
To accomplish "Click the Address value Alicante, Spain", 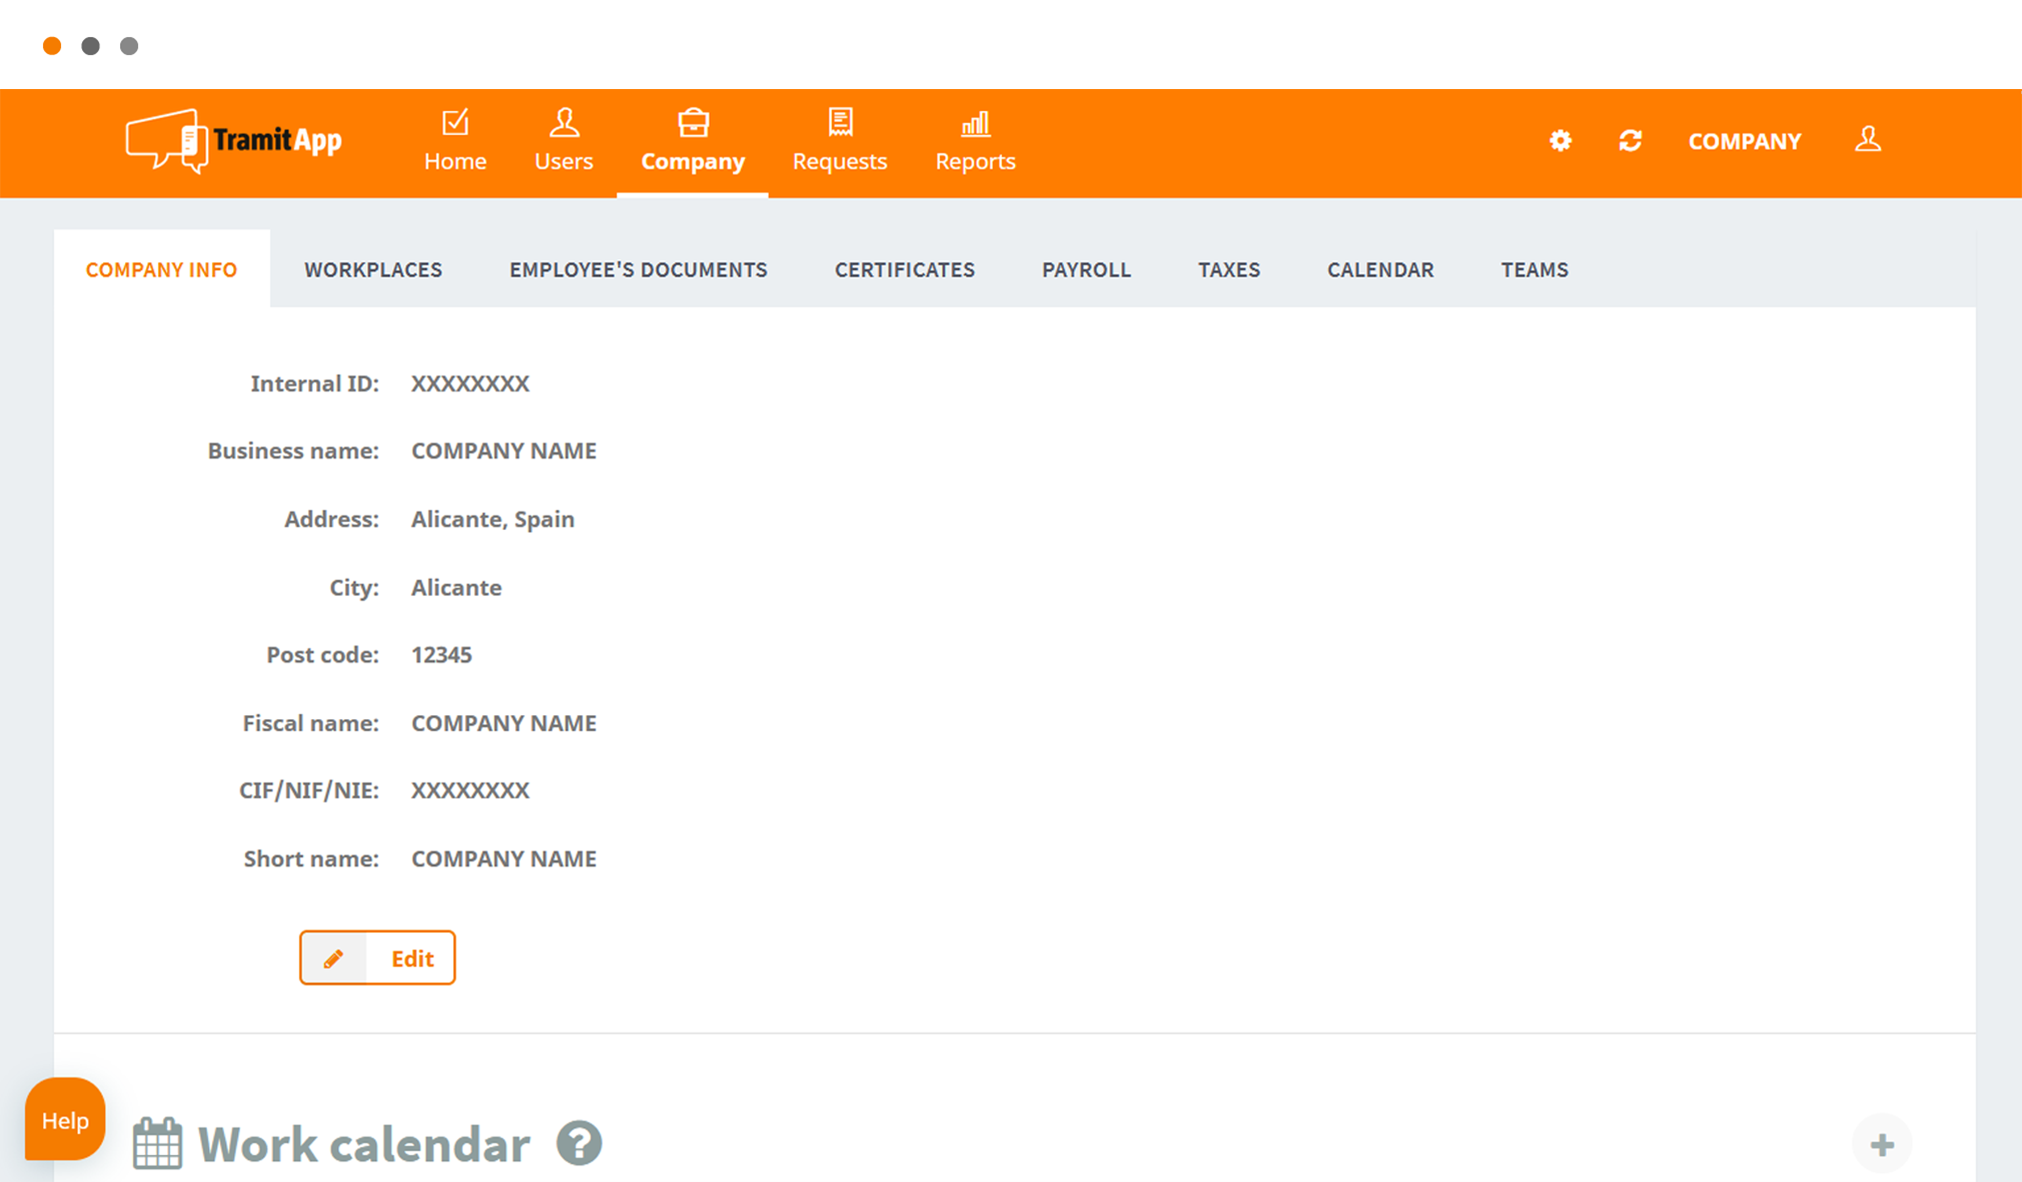I will point(493,520).
